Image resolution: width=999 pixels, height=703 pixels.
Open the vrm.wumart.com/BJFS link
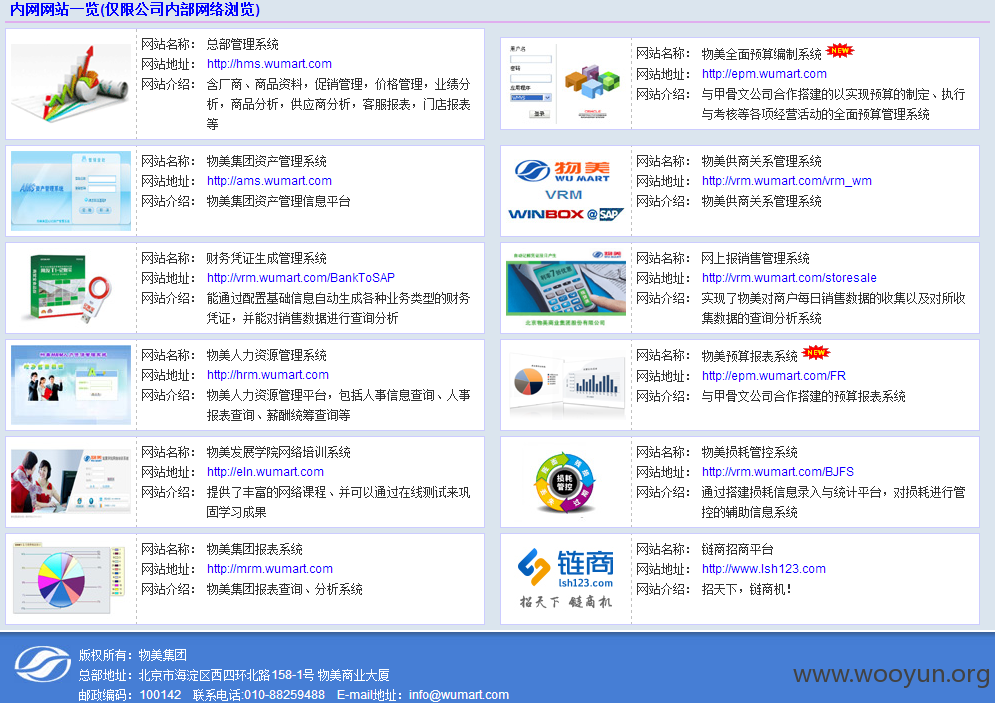click(x=777, y=472)
